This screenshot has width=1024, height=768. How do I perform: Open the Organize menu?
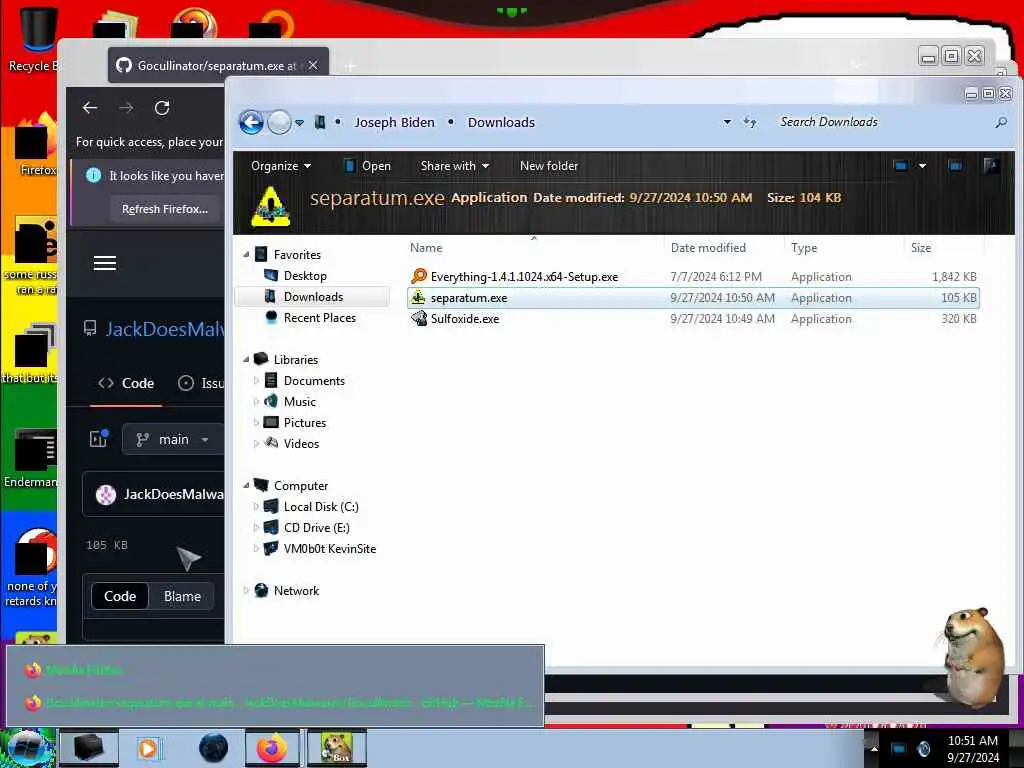click(x=281, y=166)
